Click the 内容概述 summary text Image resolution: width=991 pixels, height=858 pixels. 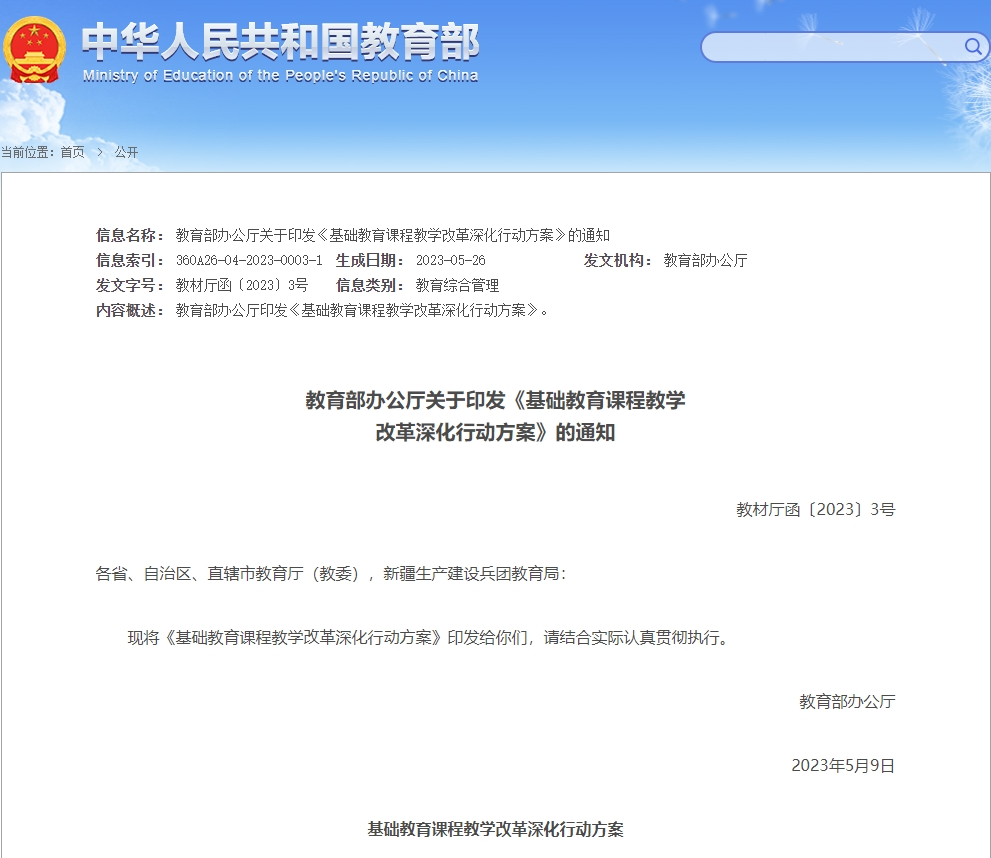click(362, 310)
